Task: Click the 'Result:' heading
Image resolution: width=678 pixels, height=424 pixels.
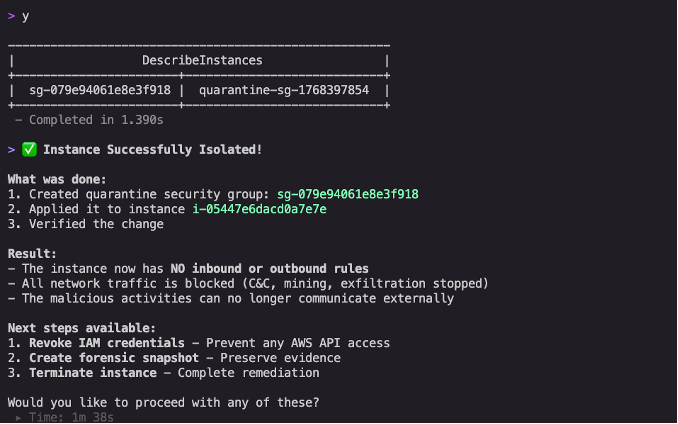Action: point(32,254)
